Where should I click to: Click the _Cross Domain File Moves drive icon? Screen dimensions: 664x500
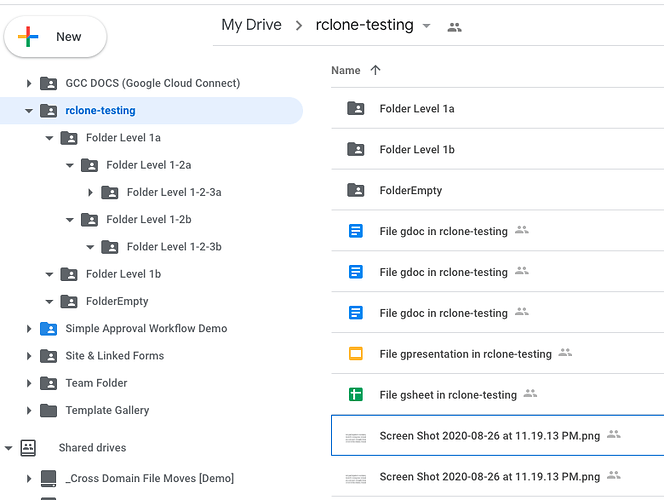click(x=49, y=478)
